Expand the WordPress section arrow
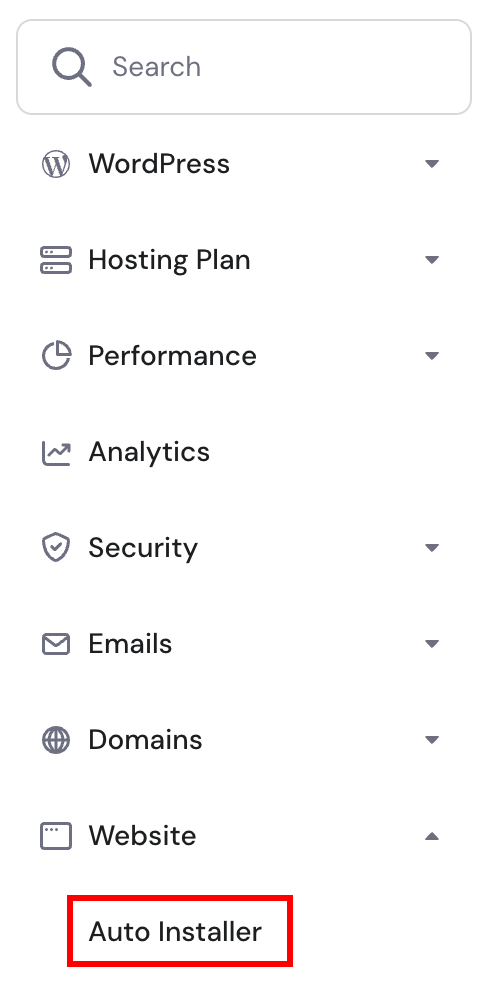 [432, 164]
